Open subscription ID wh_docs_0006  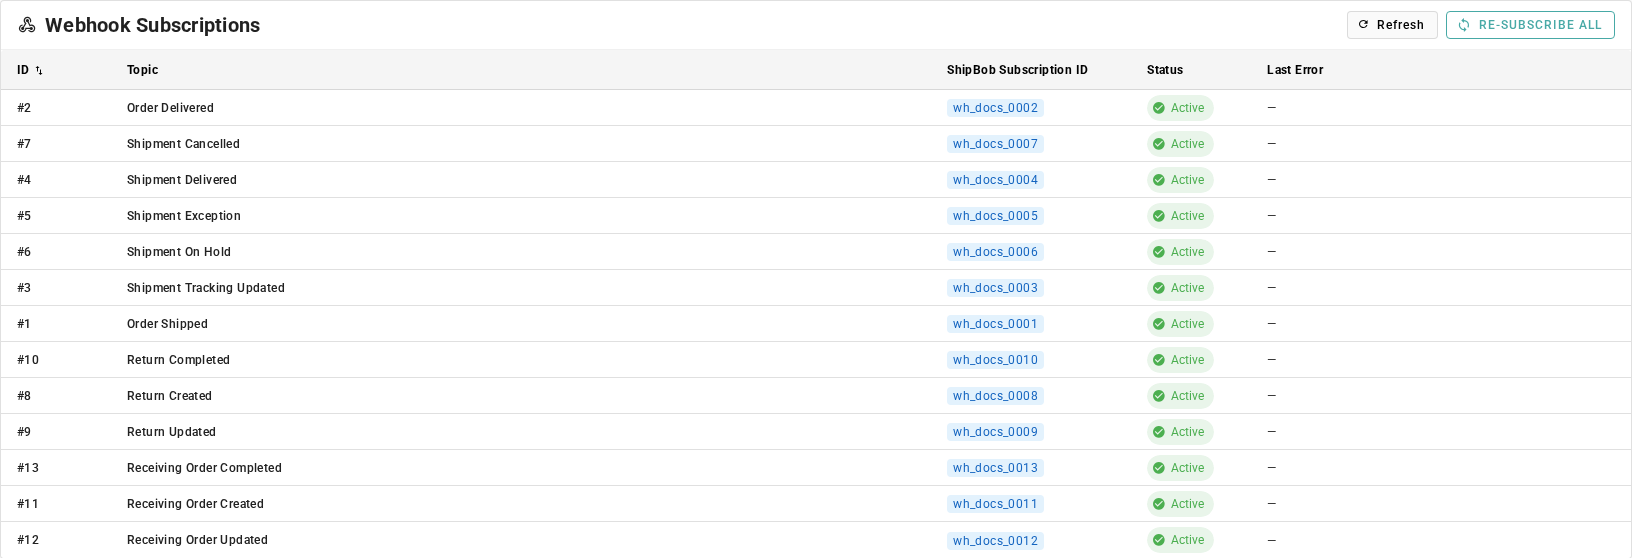995,252
